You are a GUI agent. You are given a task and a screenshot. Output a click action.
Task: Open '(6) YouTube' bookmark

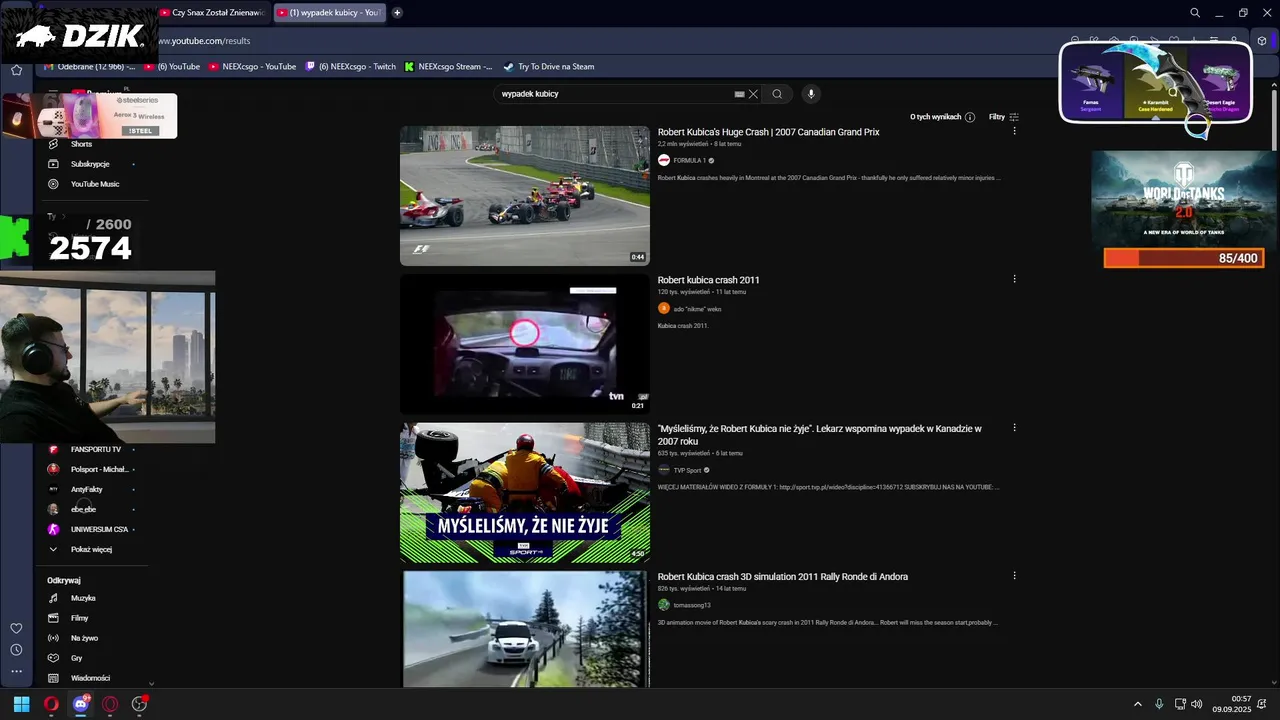[172, 66]
